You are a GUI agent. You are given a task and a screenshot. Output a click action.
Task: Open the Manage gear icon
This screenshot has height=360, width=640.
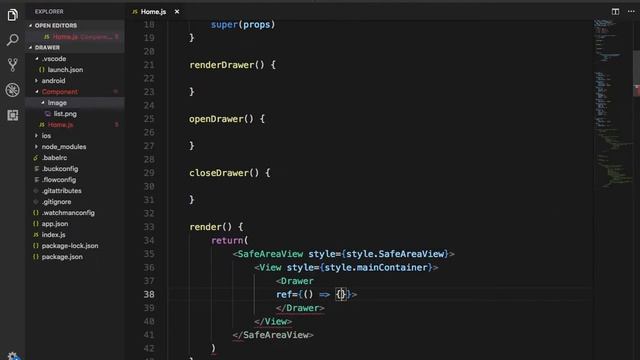[x=12, y=356]
